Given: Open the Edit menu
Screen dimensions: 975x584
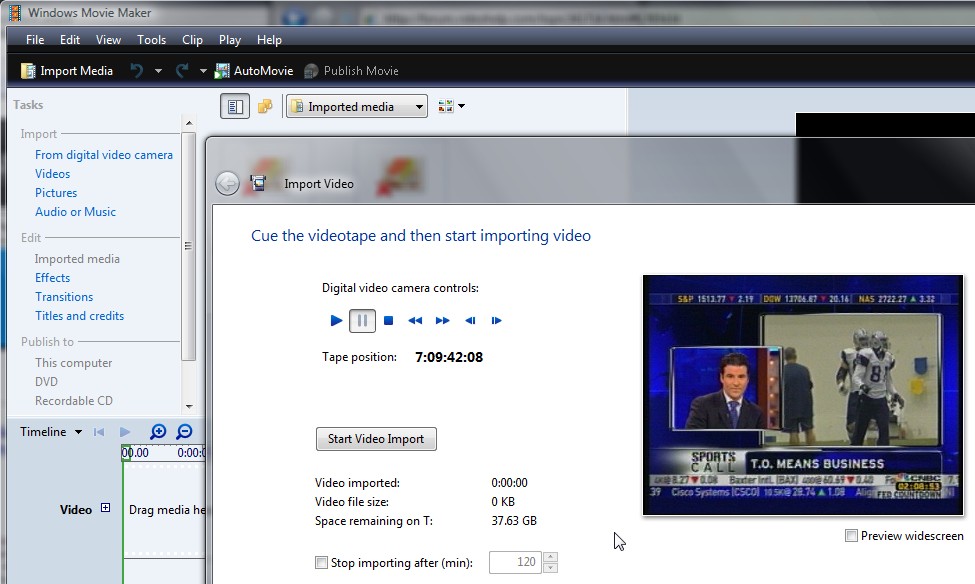Looking at the screenshot, I should [70, 40].
